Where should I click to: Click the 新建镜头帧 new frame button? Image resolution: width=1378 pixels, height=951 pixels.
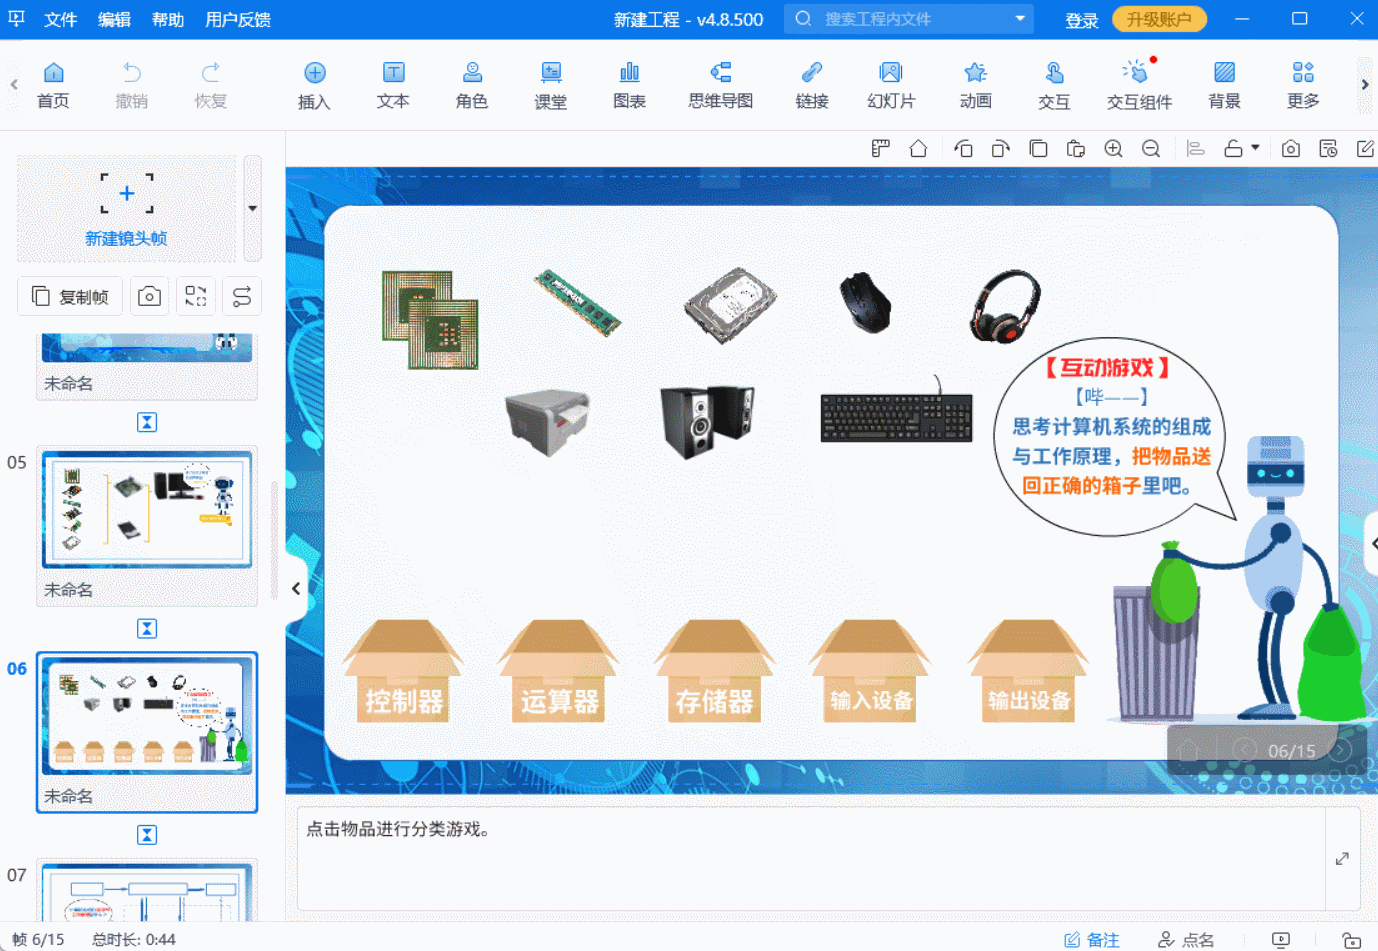pos(126,208)
